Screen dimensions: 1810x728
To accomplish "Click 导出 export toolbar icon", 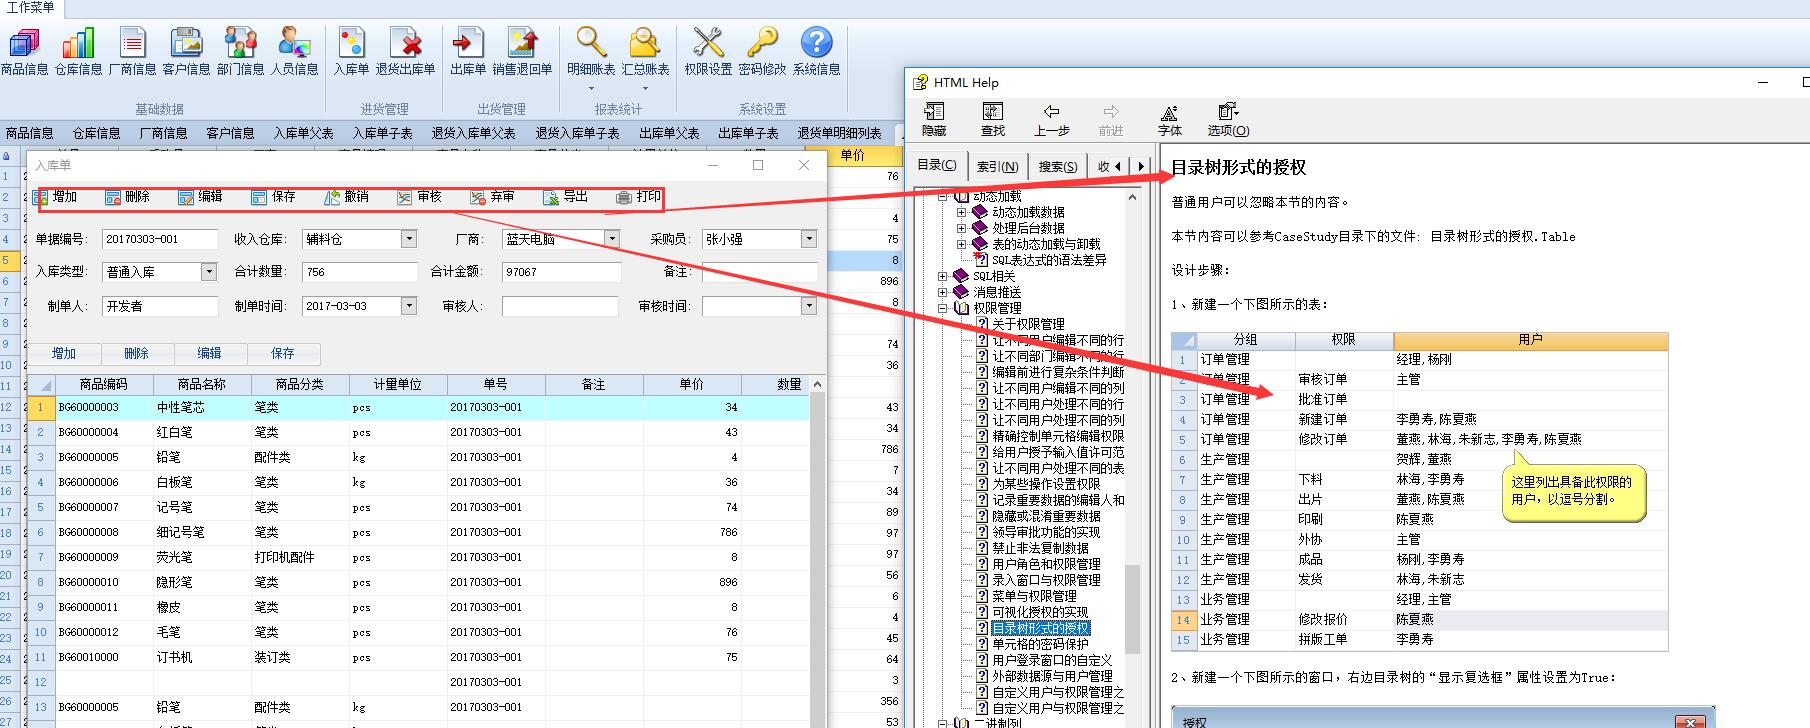I will pyautogui.click(x=565, y=197).
